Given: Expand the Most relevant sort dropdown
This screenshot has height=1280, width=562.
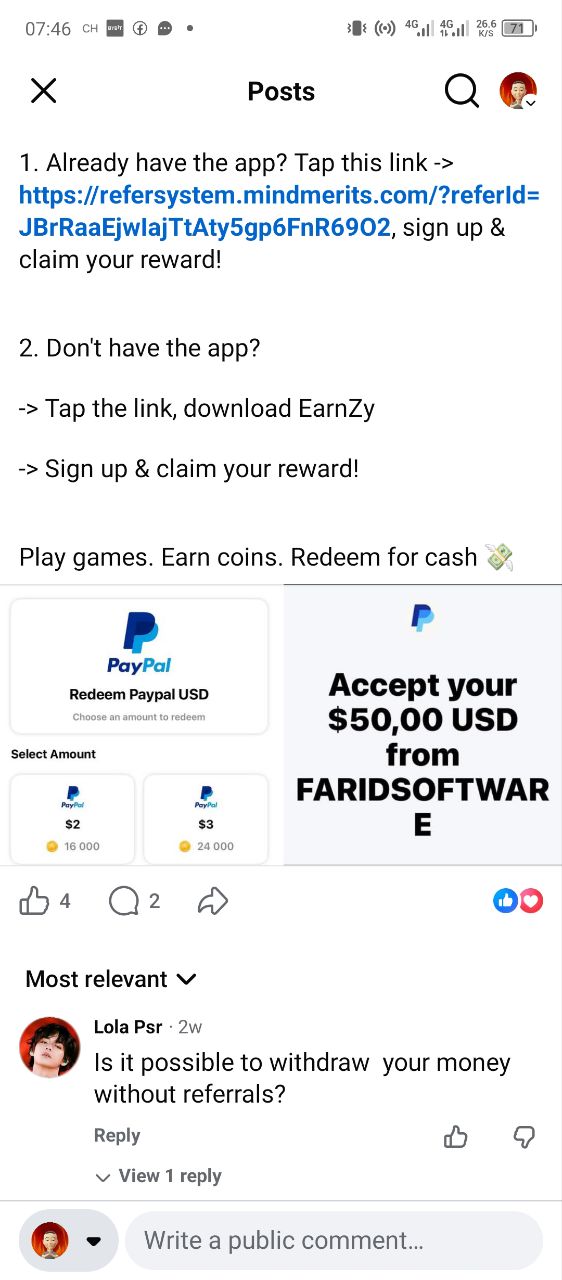Looking at the screenshot, I should pos(111,979).
